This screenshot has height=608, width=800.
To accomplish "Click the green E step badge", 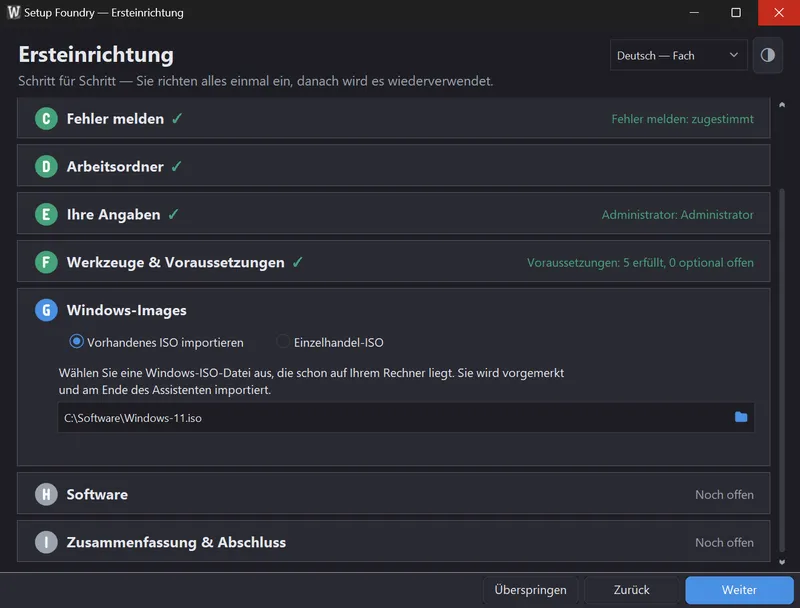I will coord(46,215).
